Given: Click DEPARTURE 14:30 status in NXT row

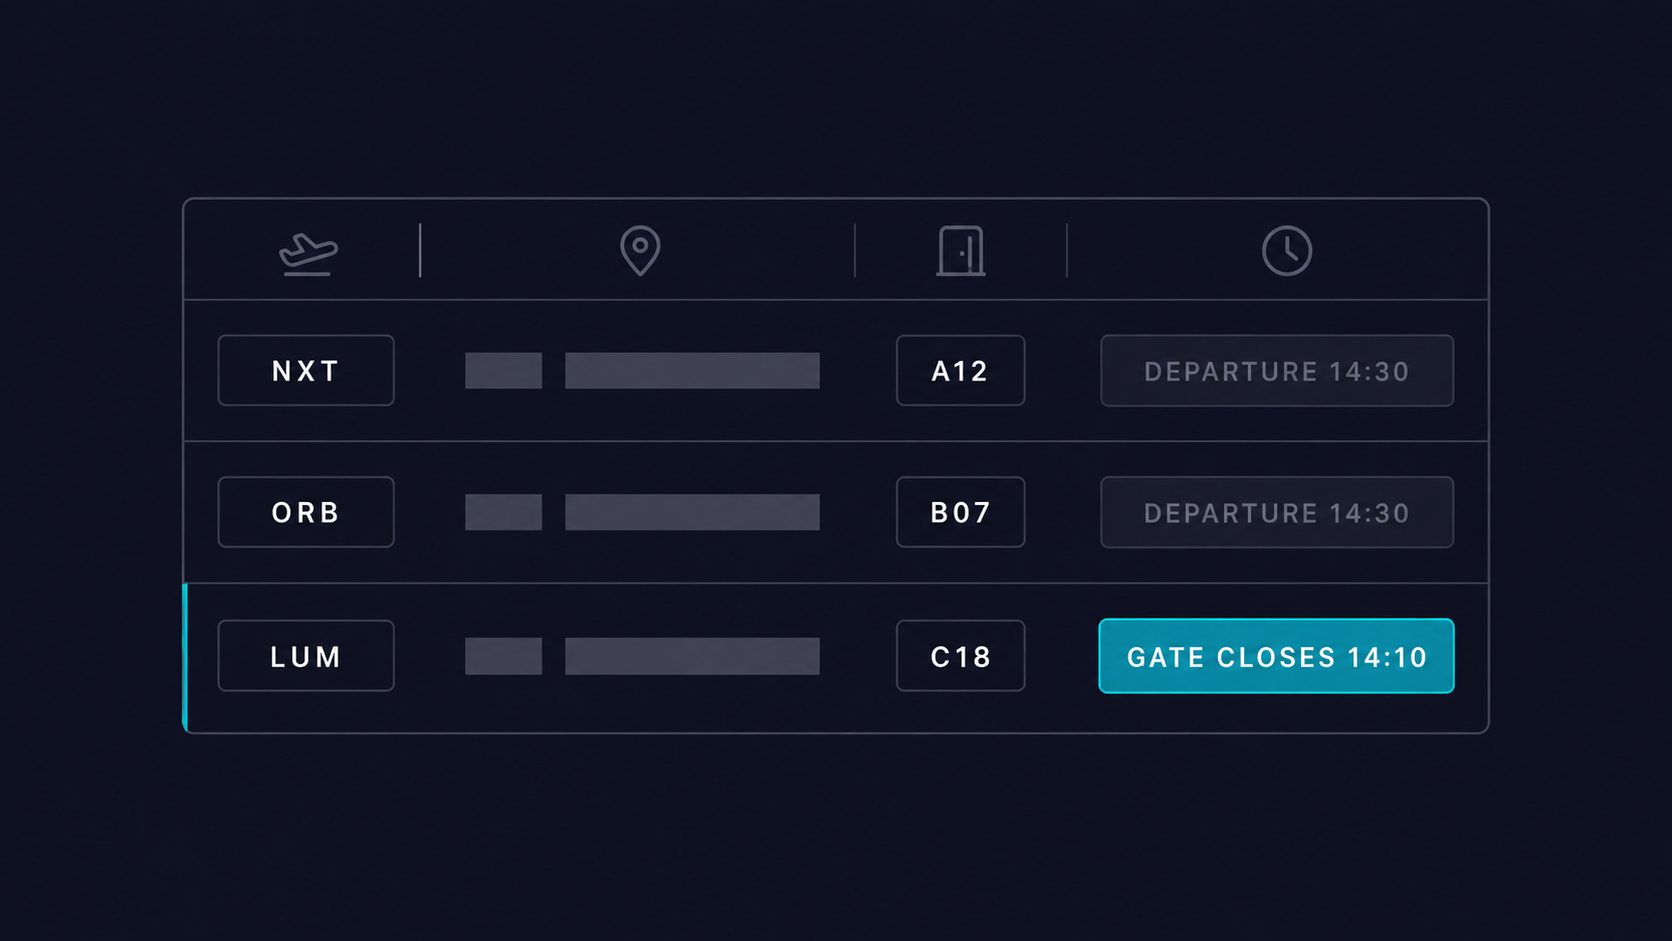Looking at the screenshot, I should 1277,371.
